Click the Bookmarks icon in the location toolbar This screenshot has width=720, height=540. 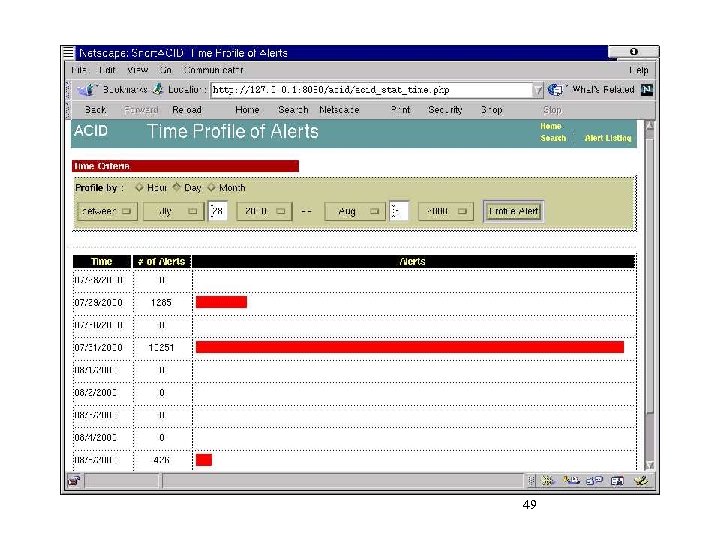pyautogui.click(x=85, y=90)
